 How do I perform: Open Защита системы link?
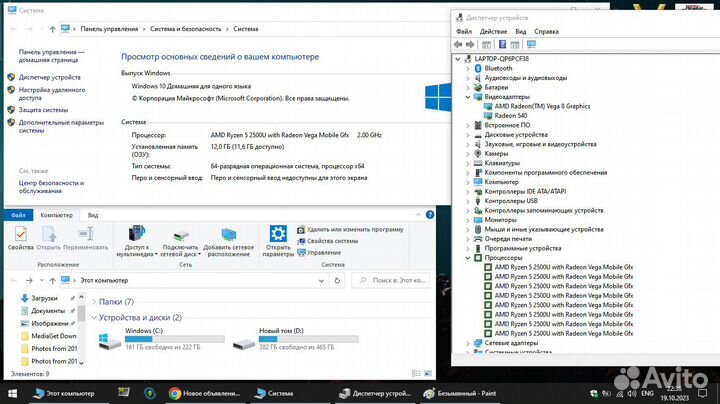point(43,110)
